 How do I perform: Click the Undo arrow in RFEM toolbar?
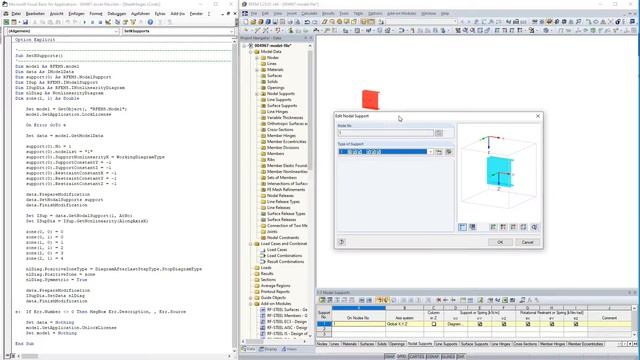click(307, 22)
